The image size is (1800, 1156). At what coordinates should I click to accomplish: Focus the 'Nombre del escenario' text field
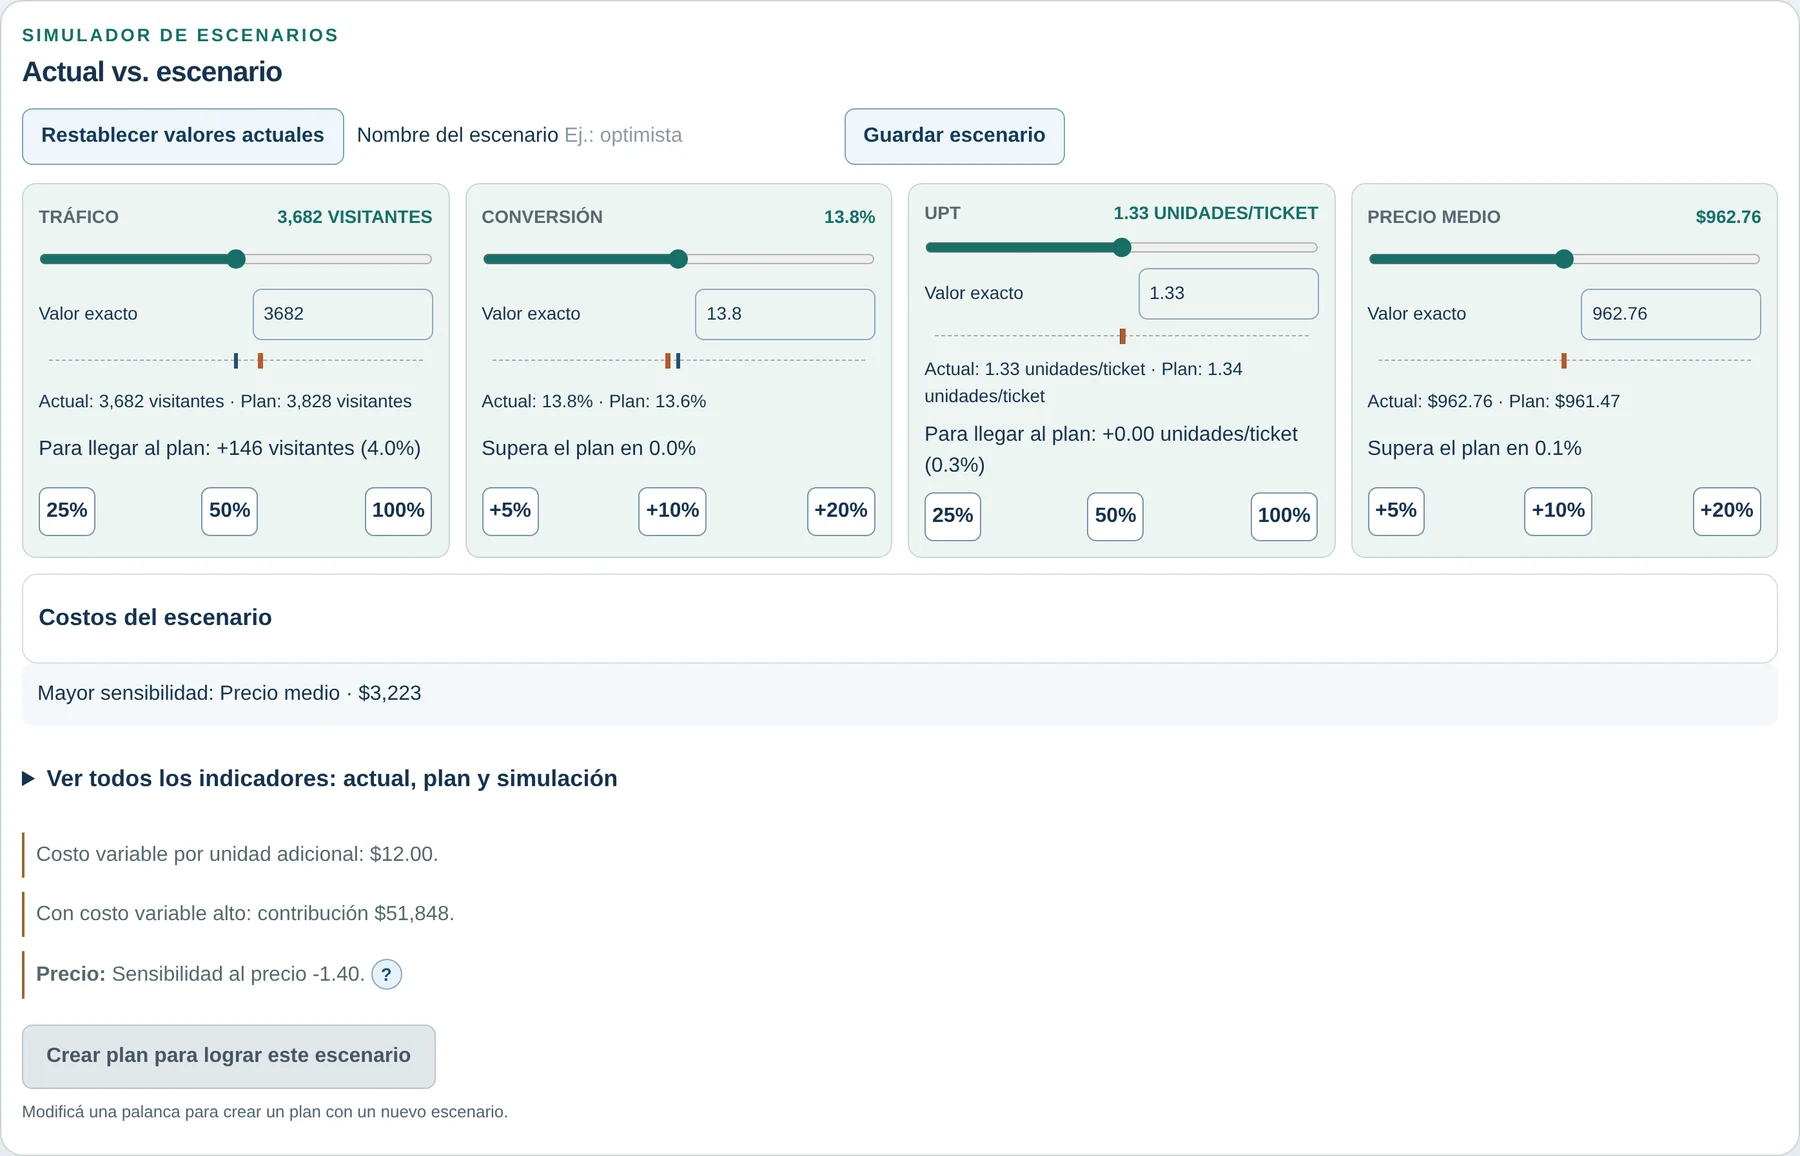697,135
